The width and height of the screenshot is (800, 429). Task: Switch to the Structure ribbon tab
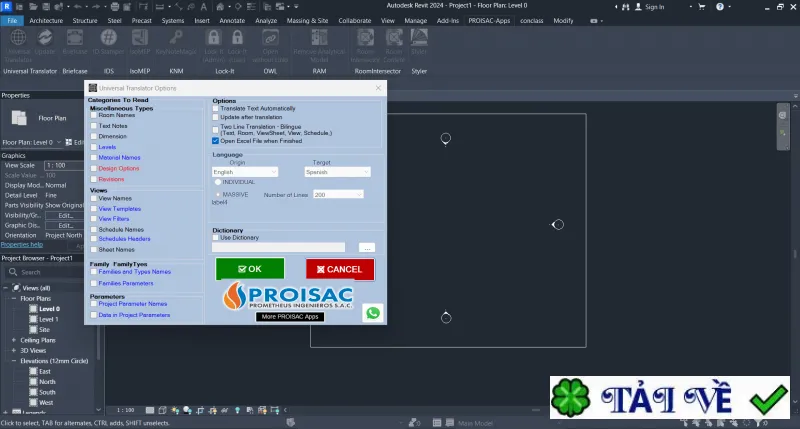click(x=85, y=20)
